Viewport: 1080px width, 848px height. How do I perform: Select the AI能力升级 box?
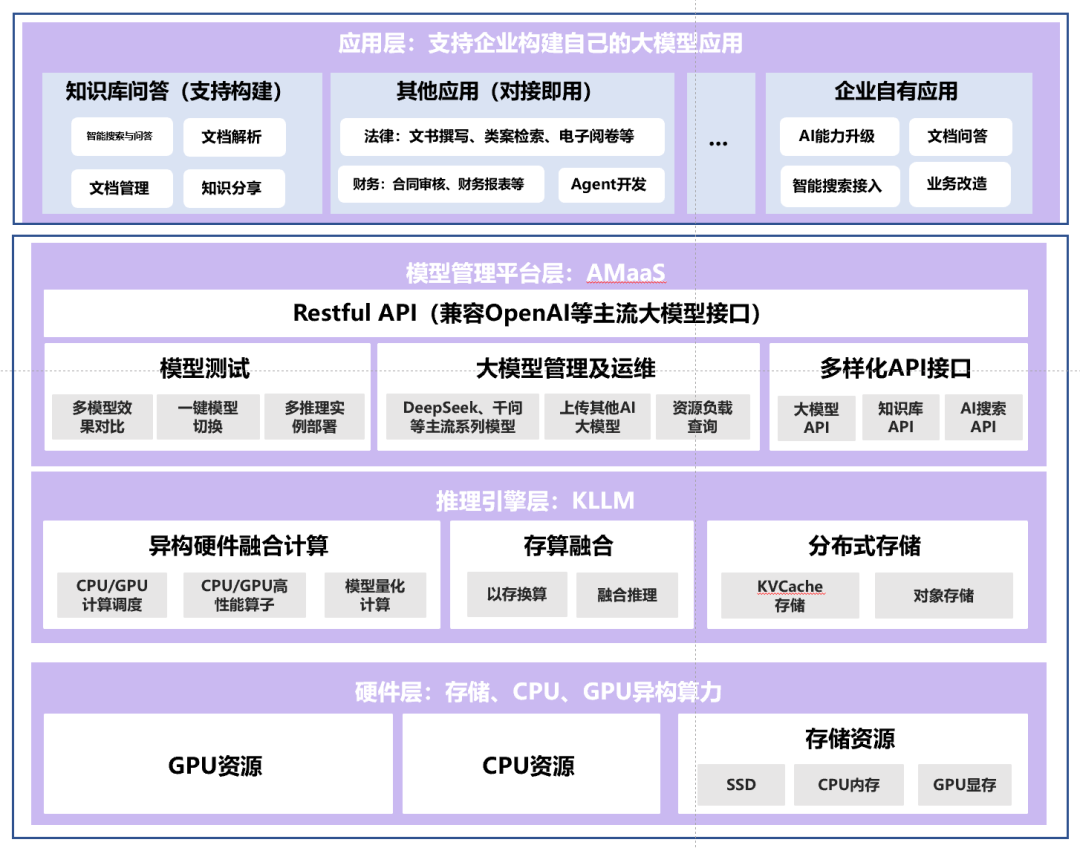tap(838, 137)
